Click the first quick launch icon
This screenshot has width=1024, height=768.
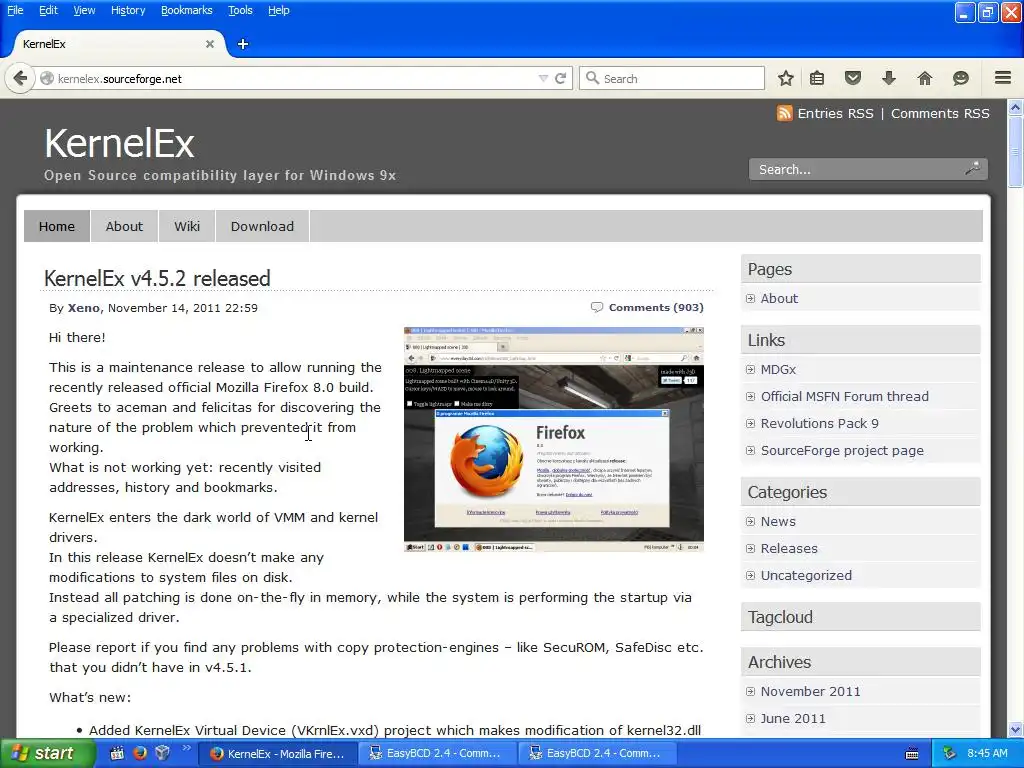[117, 753]
